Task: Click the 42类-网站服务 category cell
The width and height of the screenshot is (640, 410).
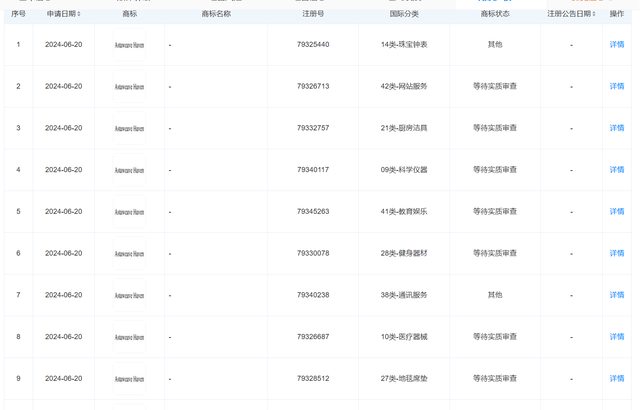Action: tap(406, 87)
